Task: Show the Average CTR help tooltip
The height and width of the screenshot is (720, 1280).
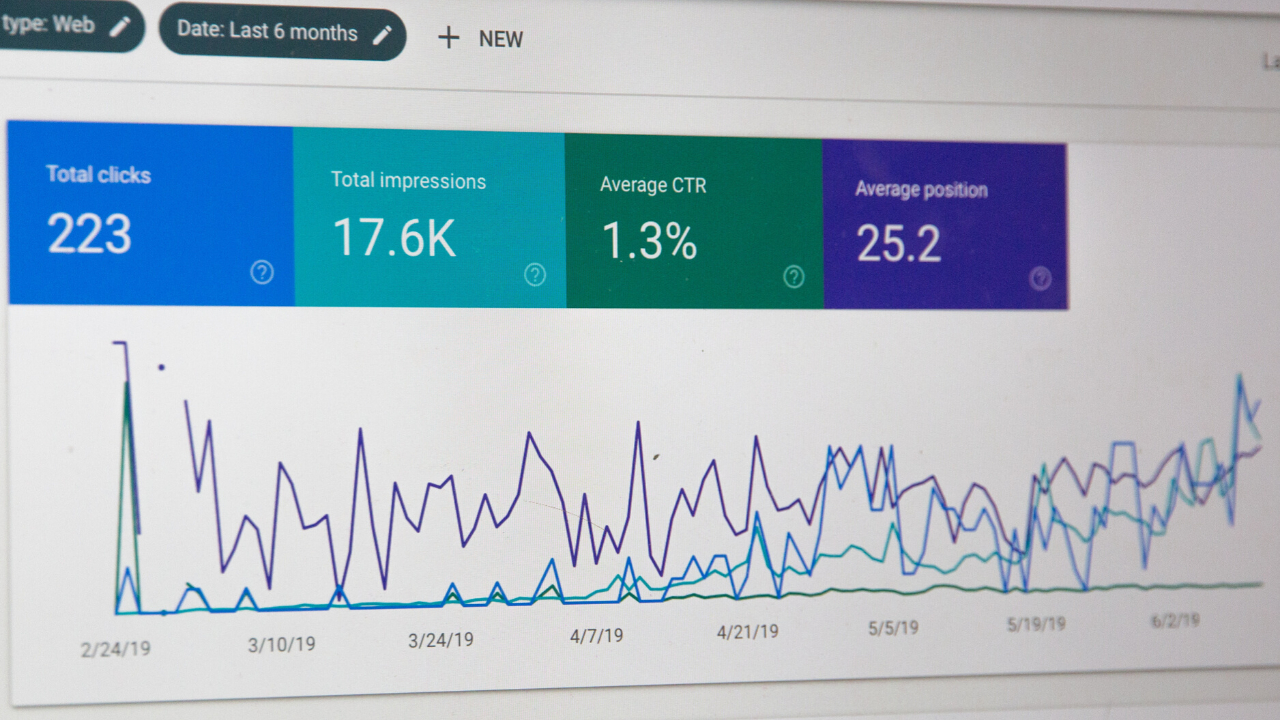Action: point(793,277)
